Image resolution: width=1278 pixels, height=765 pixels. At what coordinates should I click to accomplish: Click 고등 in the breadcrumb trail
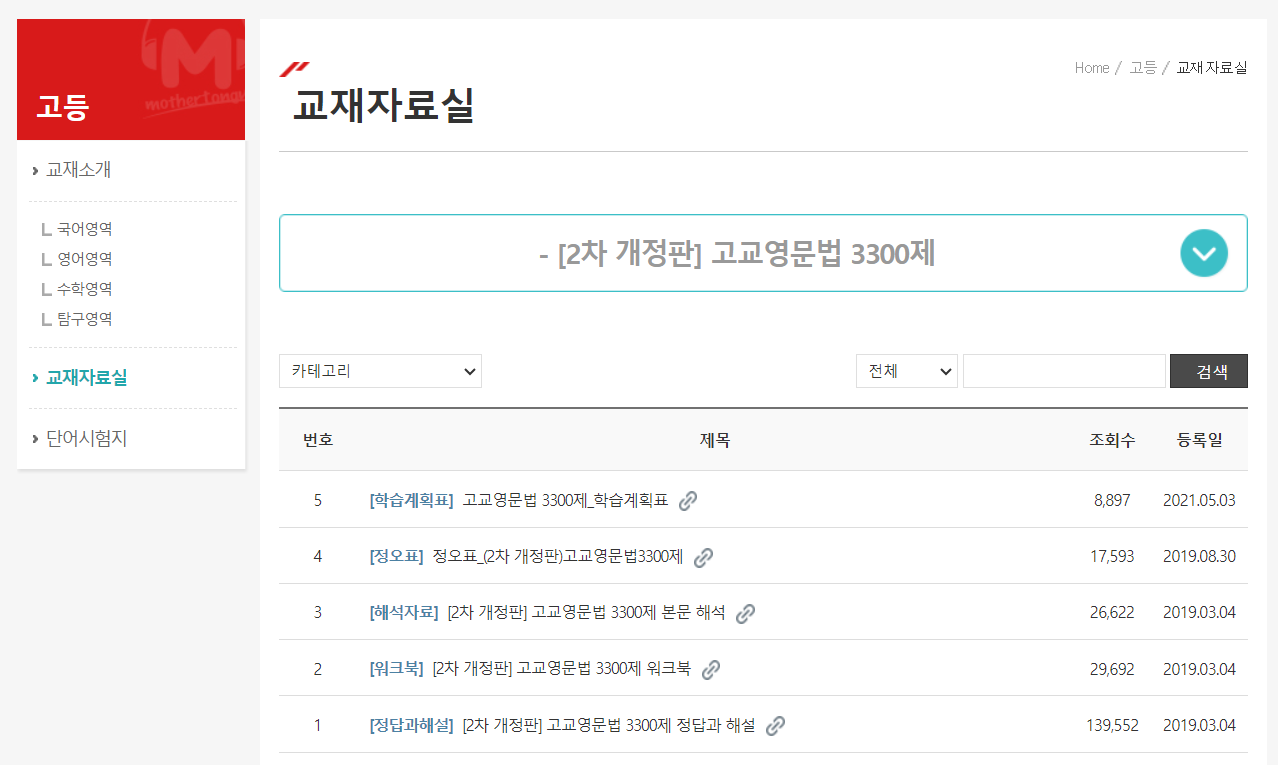coord(1142,68)
